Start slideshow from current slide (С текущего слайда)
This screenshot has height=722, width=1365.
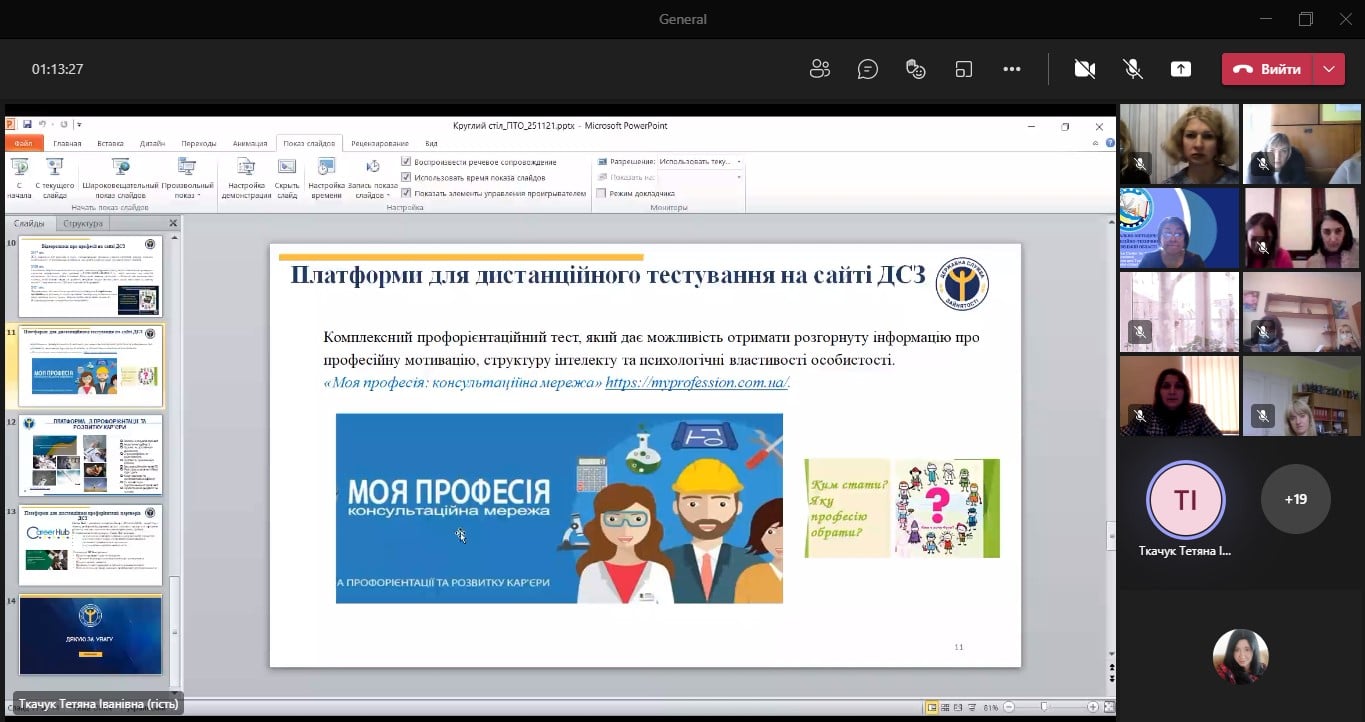tap(55, 178)
